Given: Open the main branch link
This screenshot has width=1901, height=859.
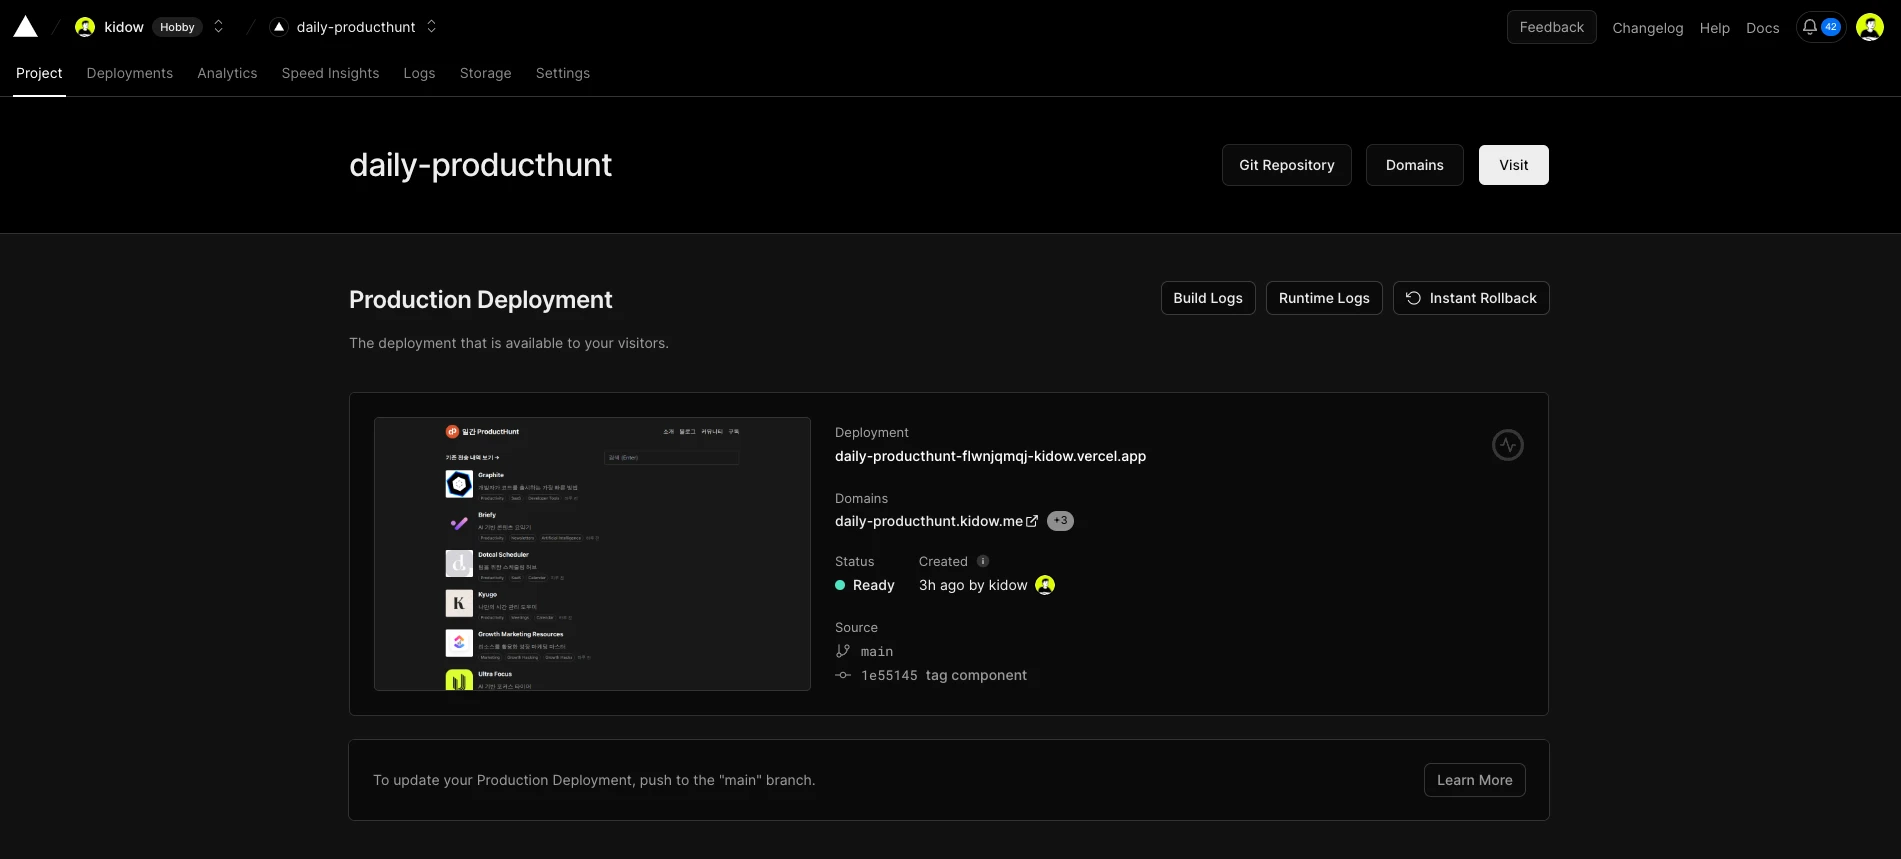Looking at the screenshot, I should tap(877, 652).
